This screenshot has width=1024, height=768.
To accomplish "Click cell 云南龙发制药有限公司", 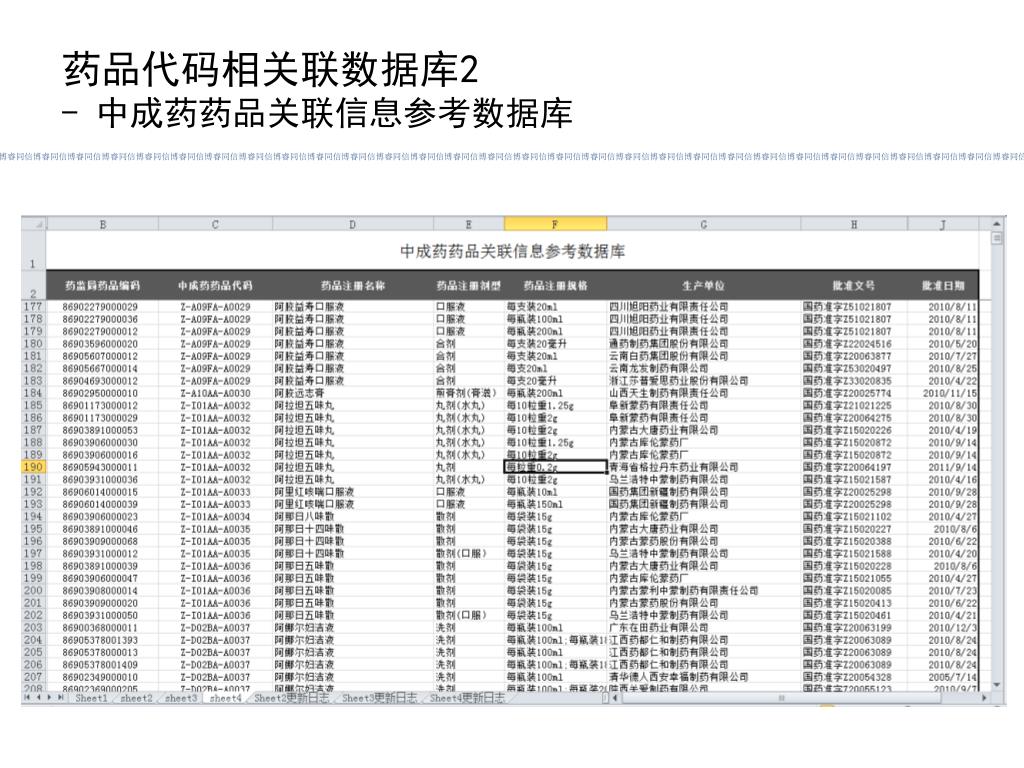I will pyautogui.click(x=703, y=368).
